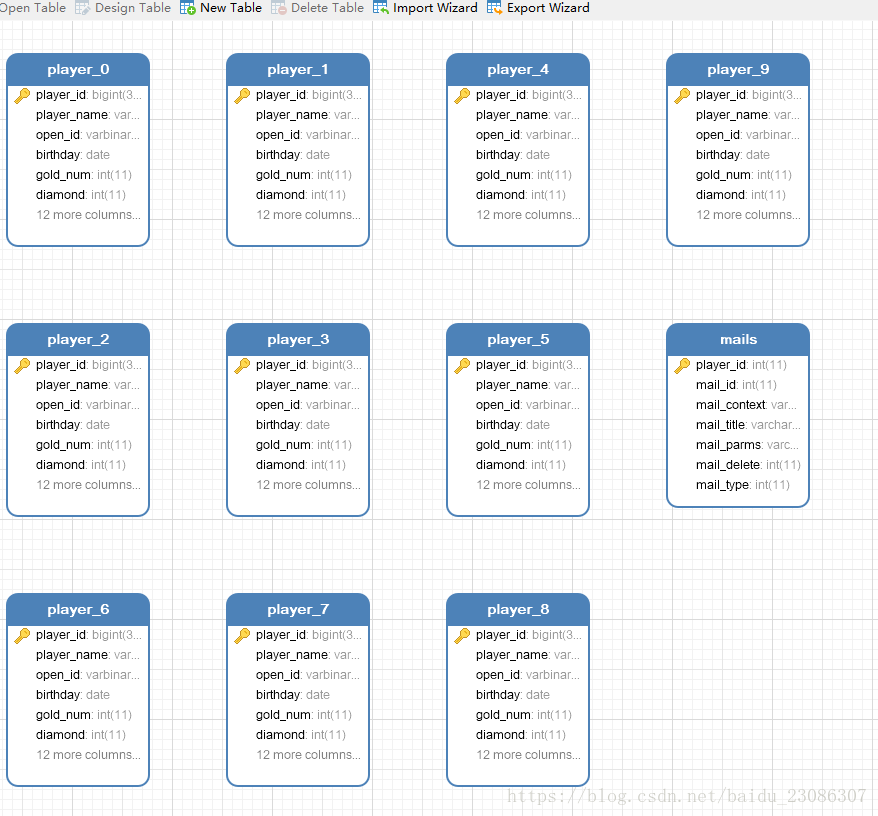
Task: Click the primary key icon in player_1
Action: point(242,95)
